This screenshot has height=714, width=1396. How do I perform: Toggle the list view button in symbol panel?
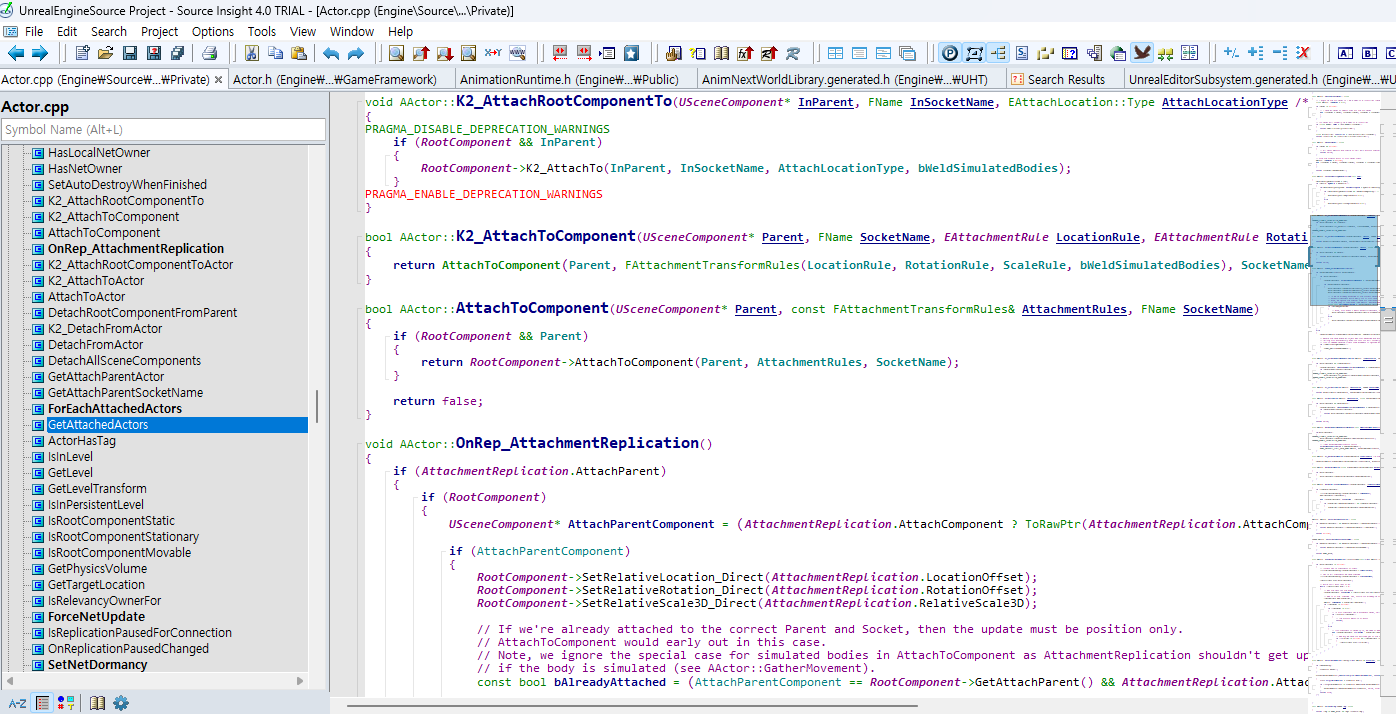(43, 703)
